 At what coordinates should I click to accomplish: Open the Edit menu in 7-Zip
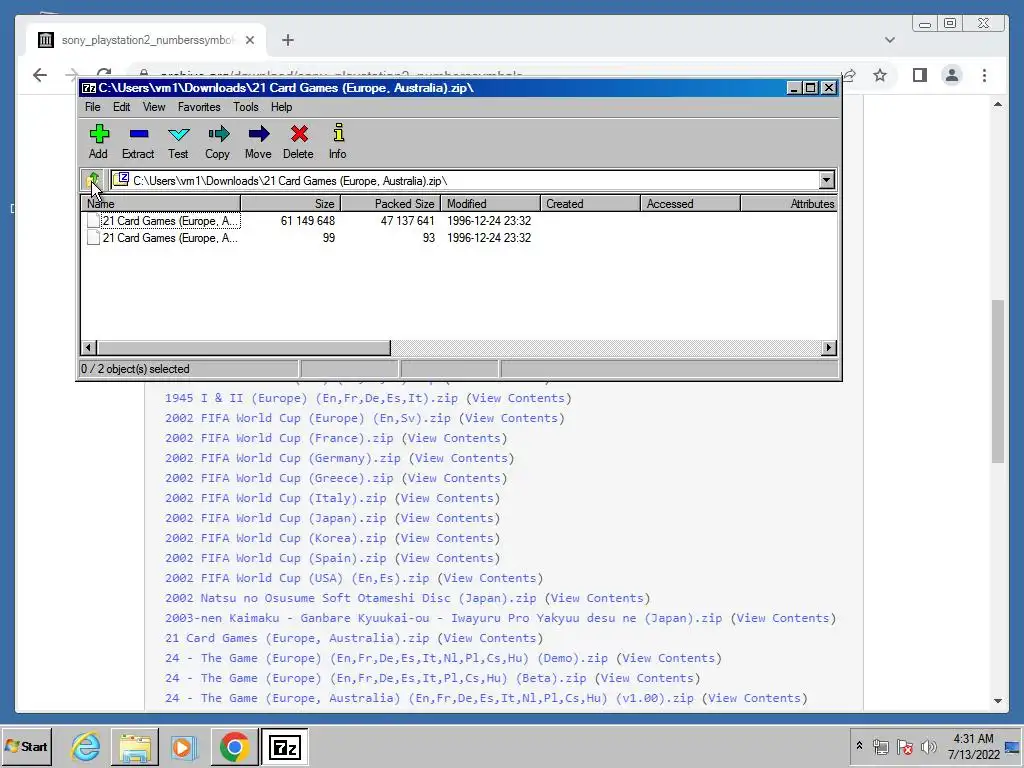121,107
